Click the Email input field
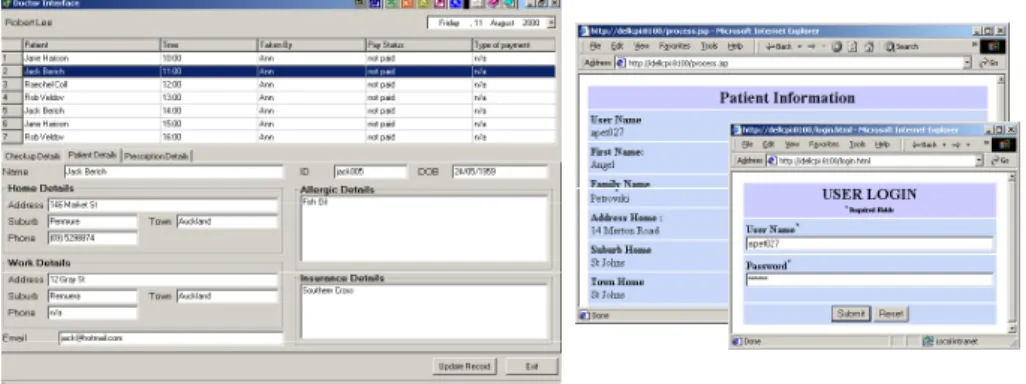1026x384 pixels. (170, 338)
